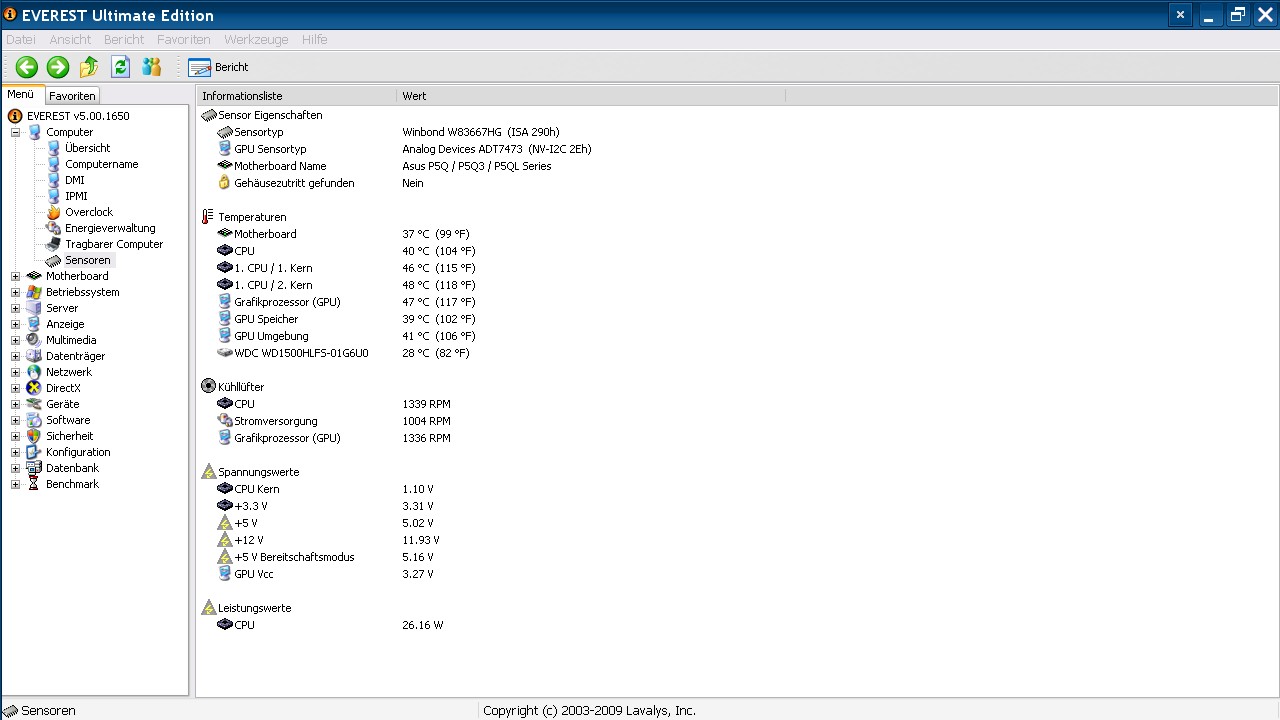Click the Up one level toolbar icon

coord(89,67)
